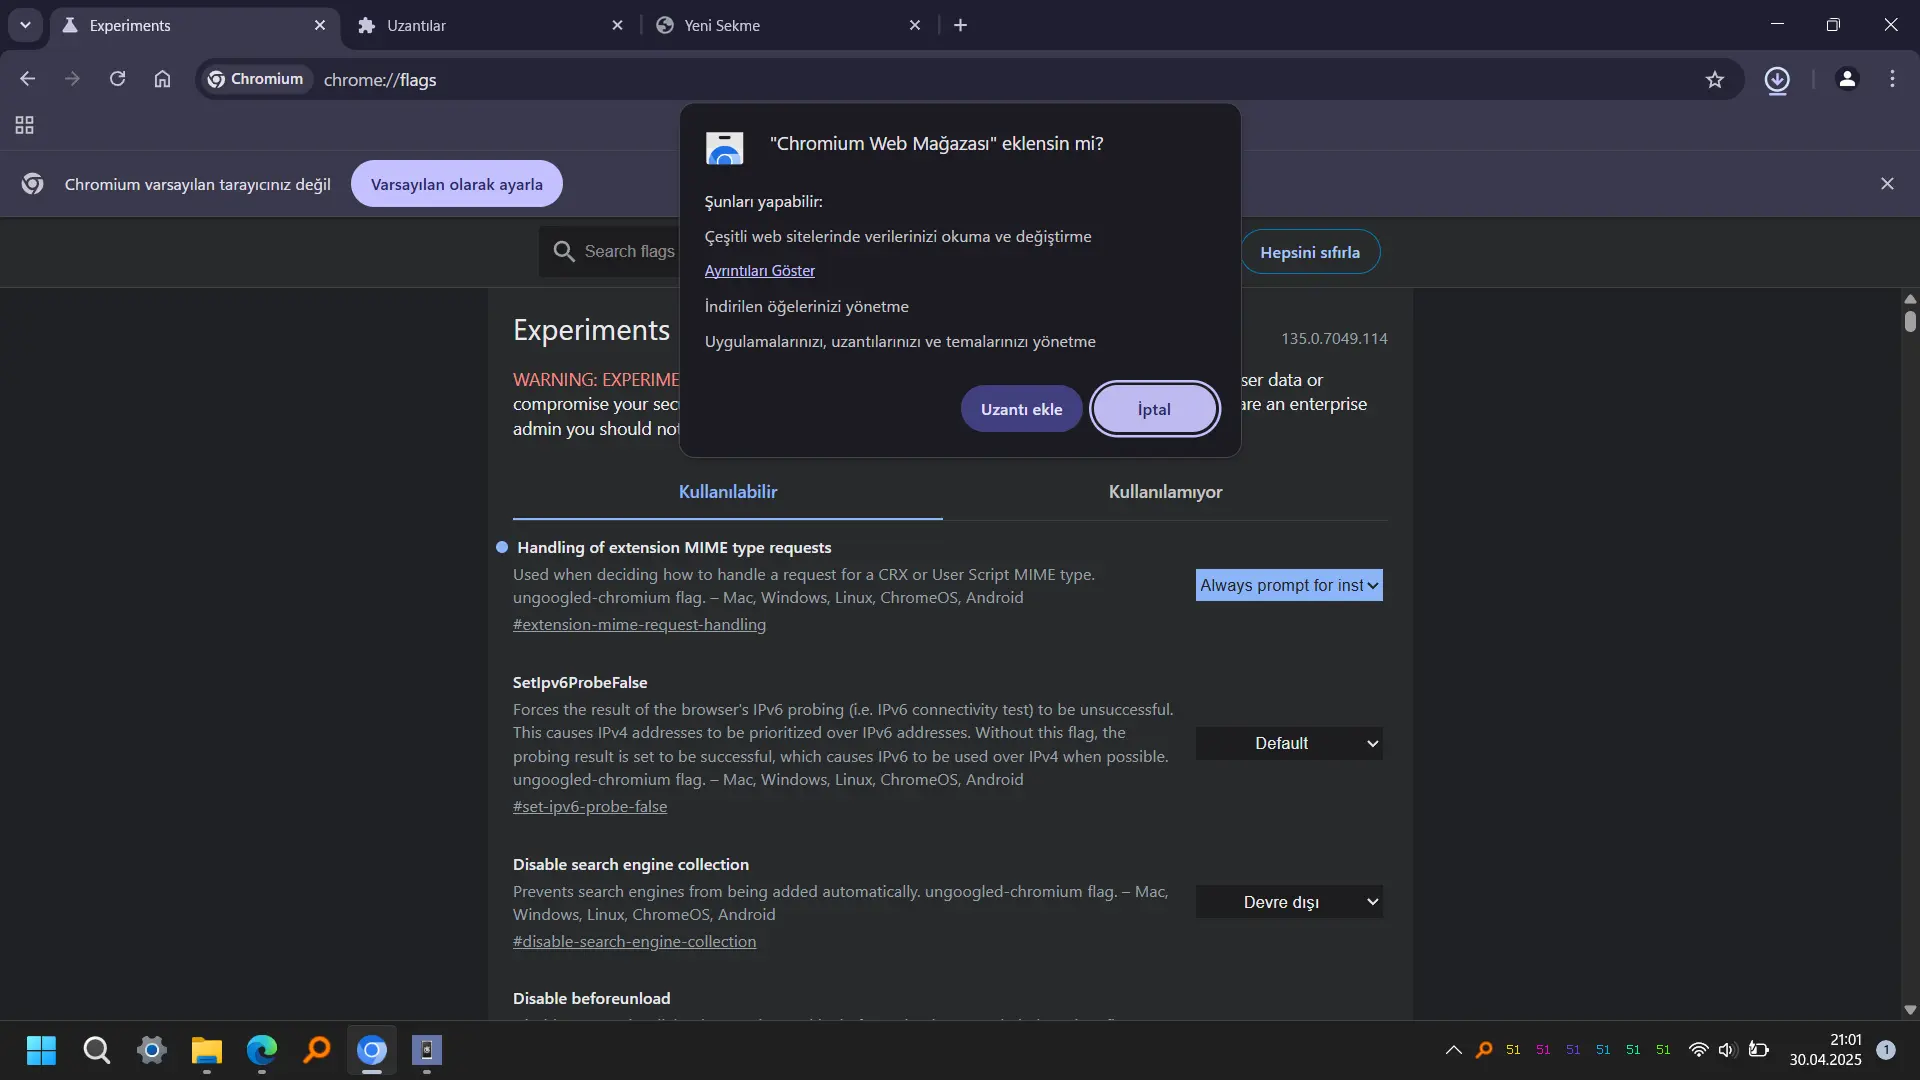Click the orange magnifier tray icon

click(1484, 1050)
